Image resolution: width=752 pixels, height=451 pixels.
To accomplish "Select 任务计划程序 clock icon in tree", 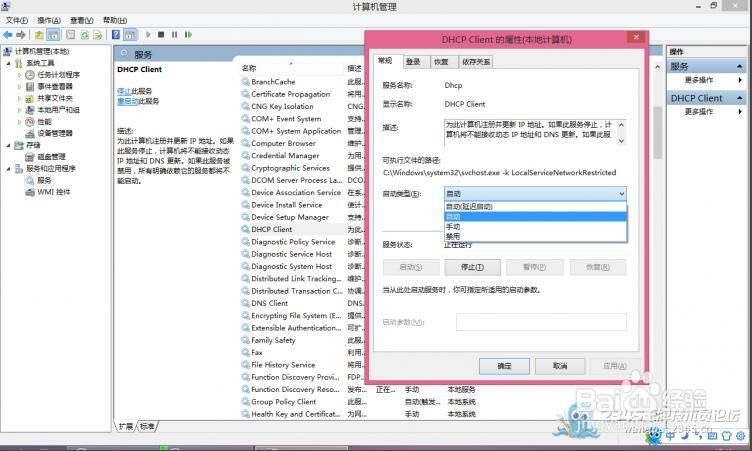I will (x=30, y=74).
